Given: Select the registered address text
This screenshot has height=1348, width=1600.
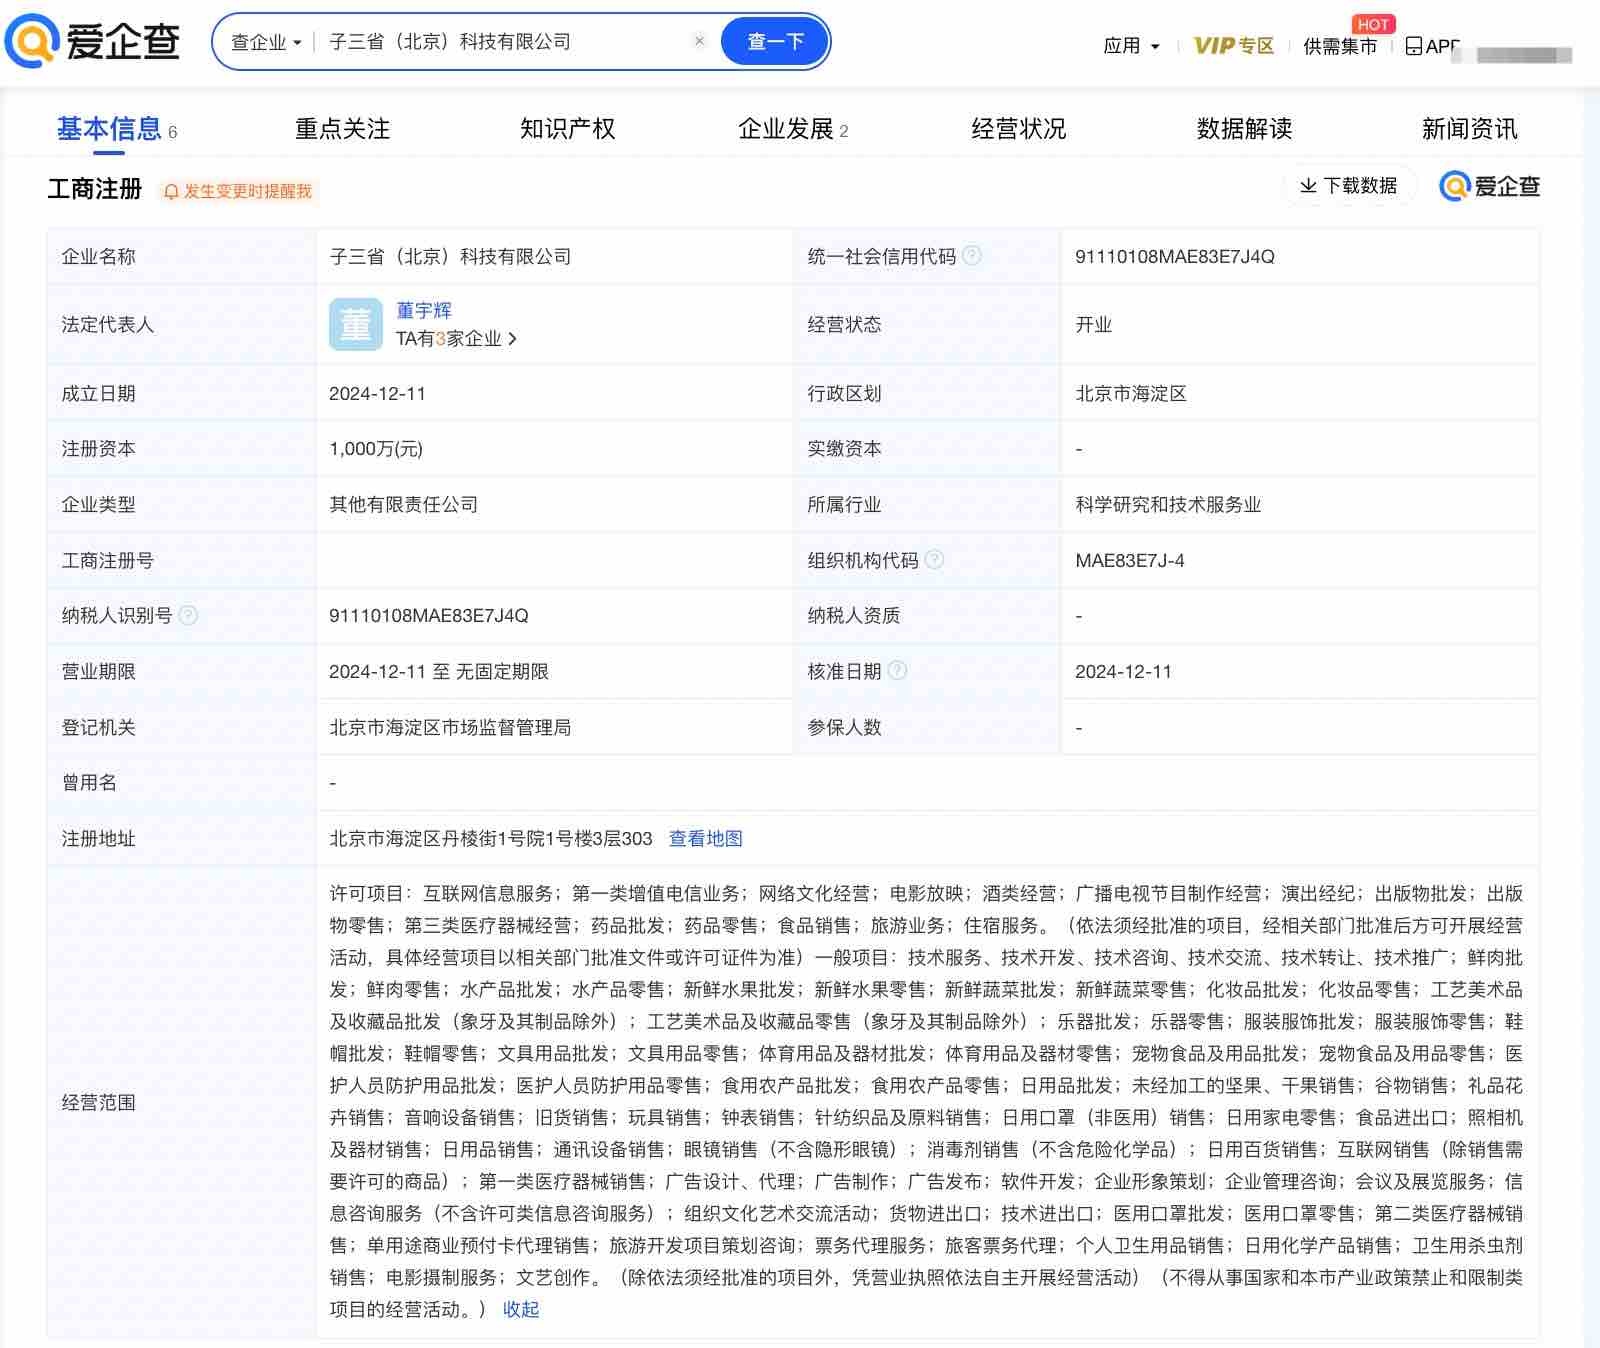Looking at the screenshot, I should click(491, 839).
